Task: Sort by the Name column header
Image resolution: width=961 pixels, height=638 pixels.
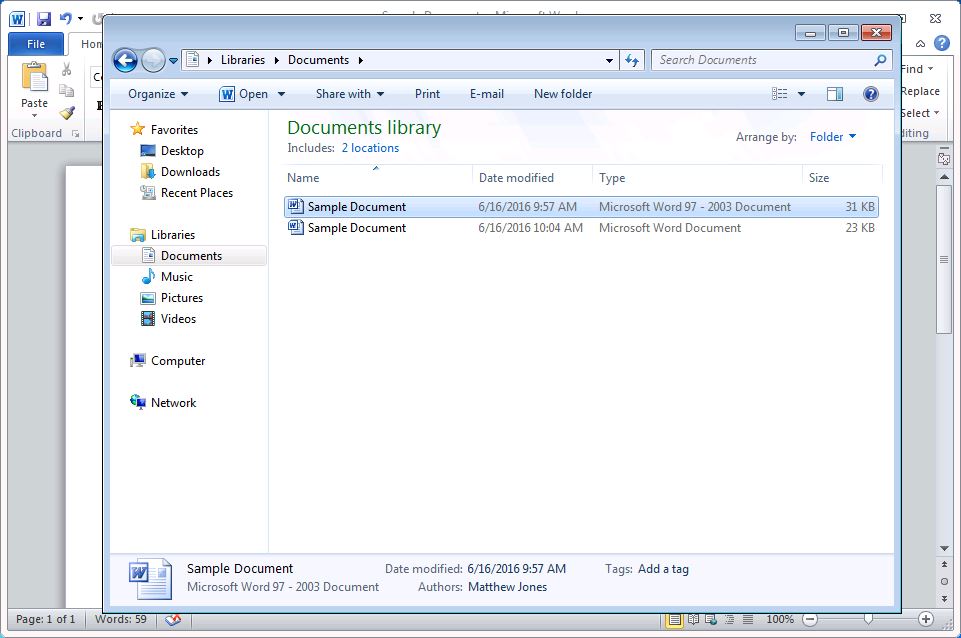Action: tap(378, 178)
